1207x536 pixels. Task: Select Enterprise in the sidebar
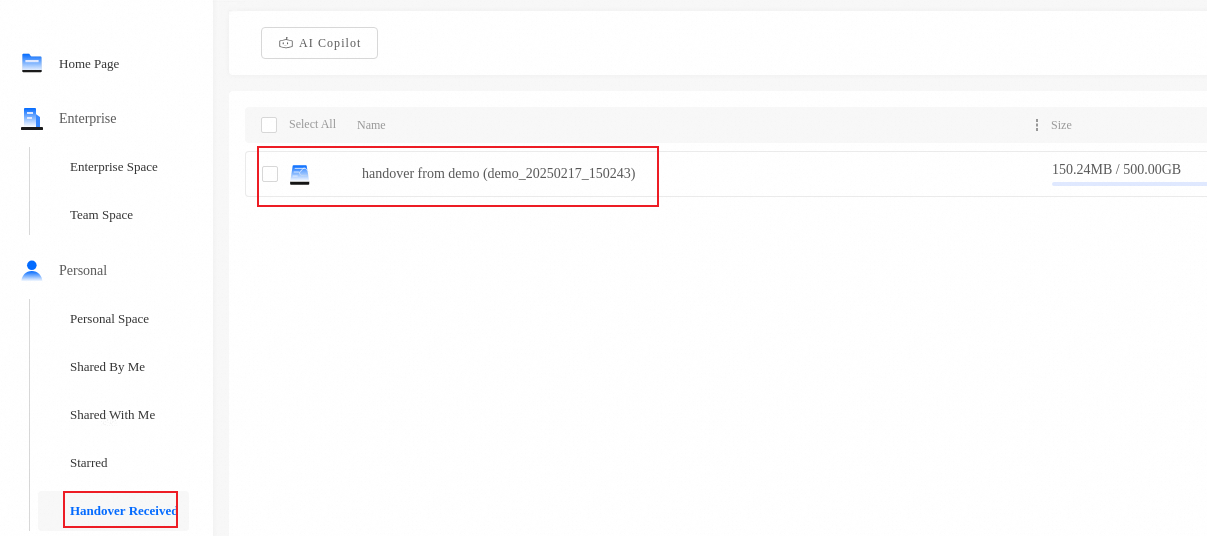tap(88, 119)
